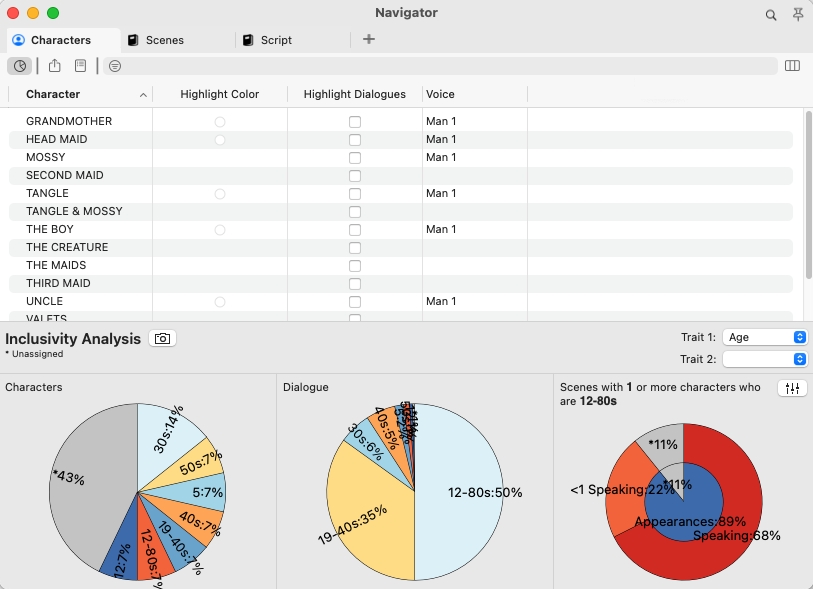This screenshot has width=813, height=589.
Task: Pick highlight color for HEAD MAID
Action: point(220,140)
